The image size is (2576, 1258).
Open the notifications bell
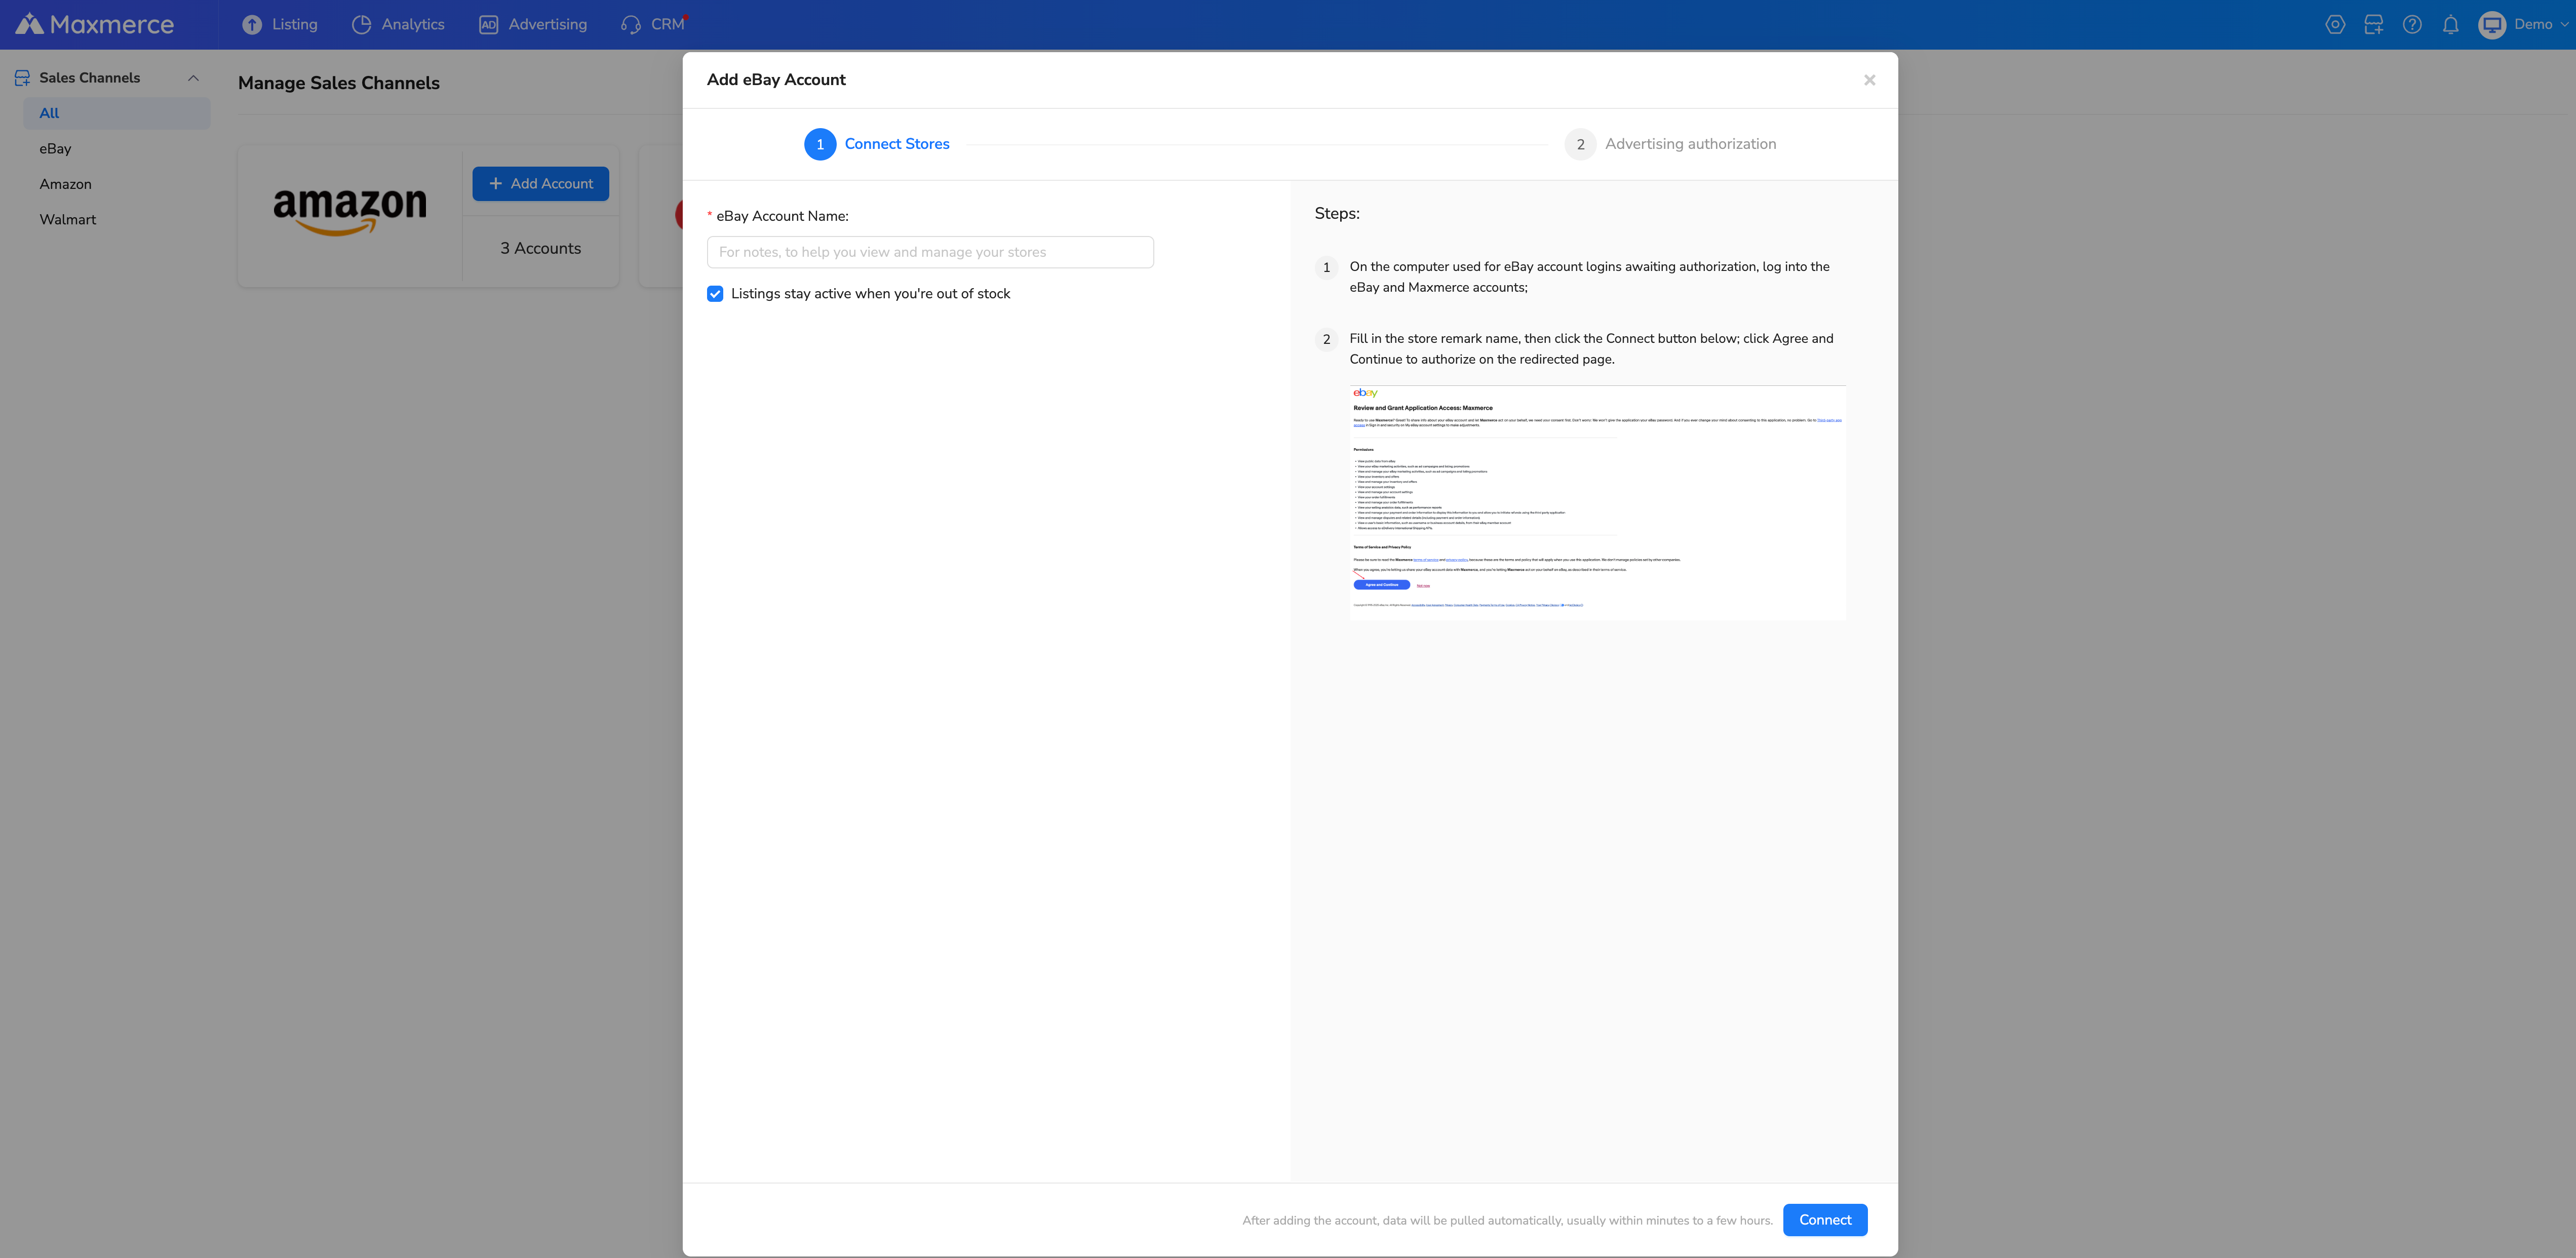coord(2450,24)
